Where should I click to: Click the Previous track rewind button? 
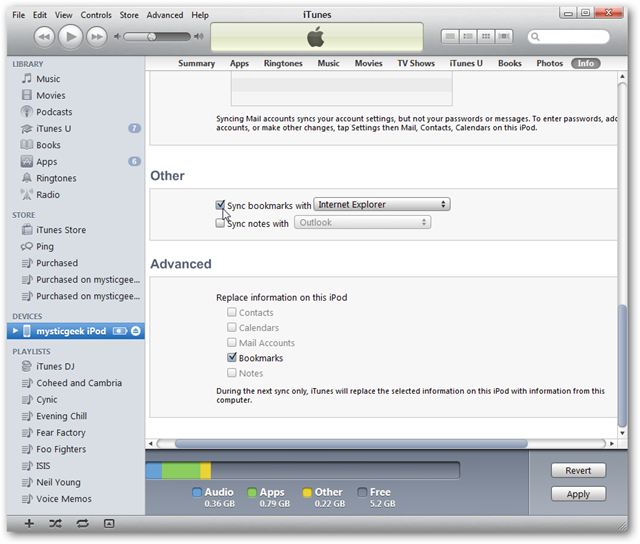tap(44, 37)
